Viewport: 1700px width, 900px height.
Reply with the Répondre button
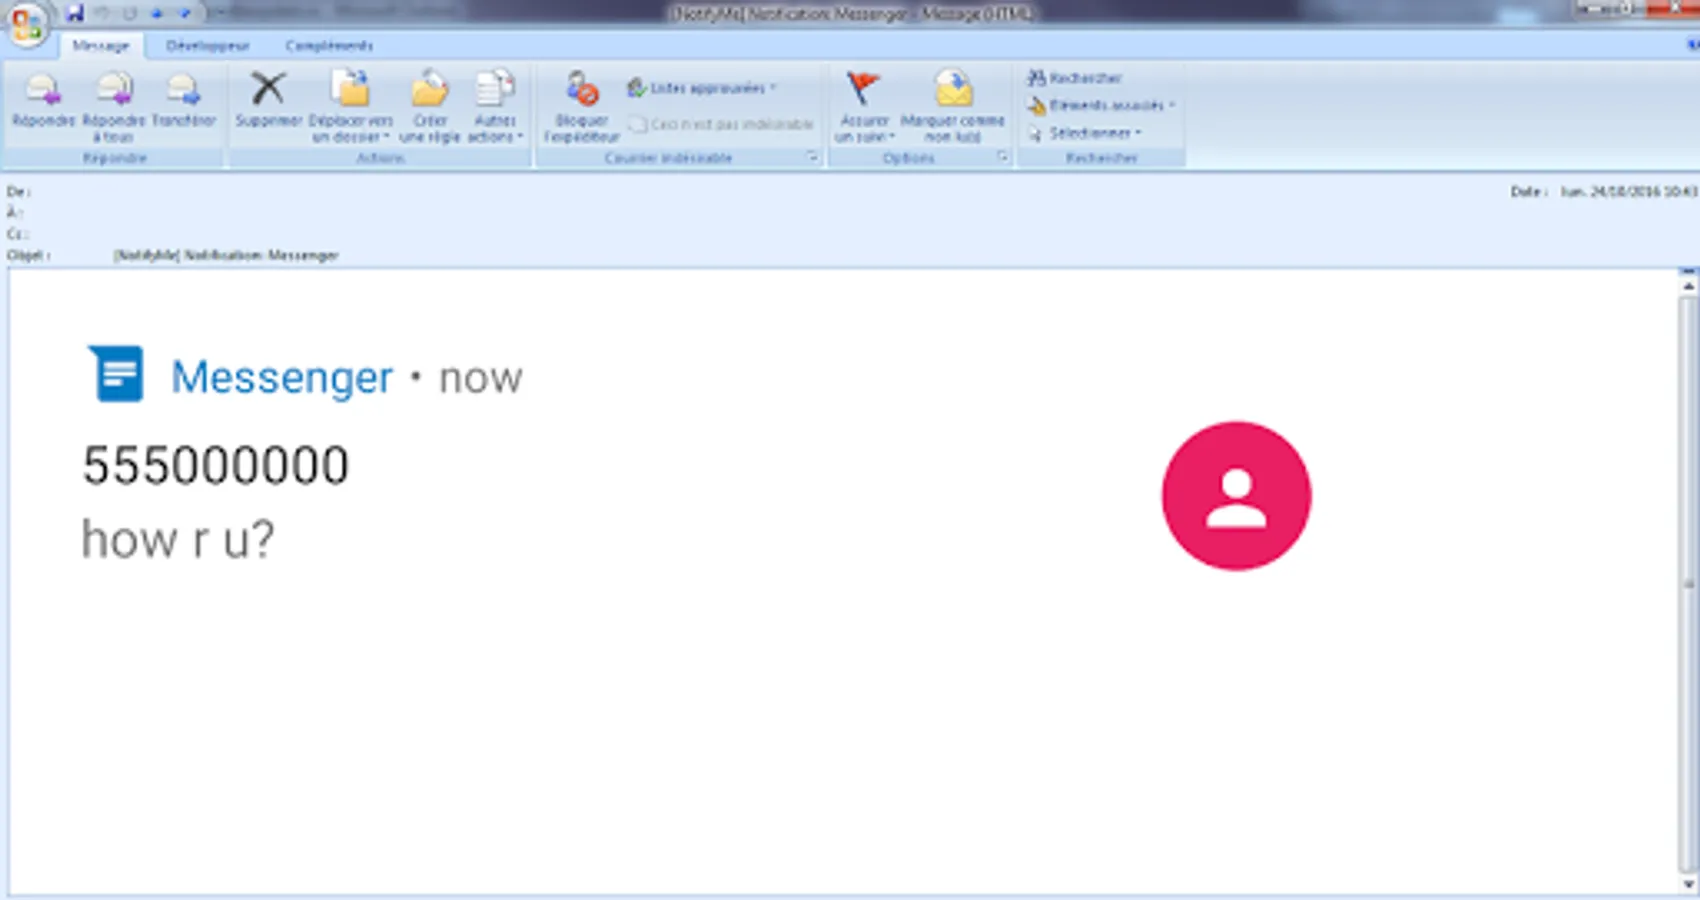click(43, 100)
